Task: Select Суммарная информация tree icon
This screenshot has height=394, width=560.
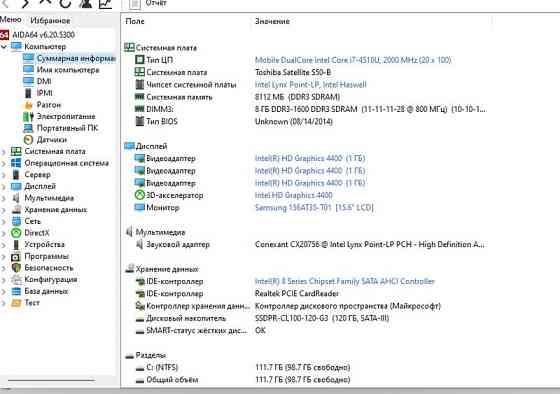Action: click(29, 58)
